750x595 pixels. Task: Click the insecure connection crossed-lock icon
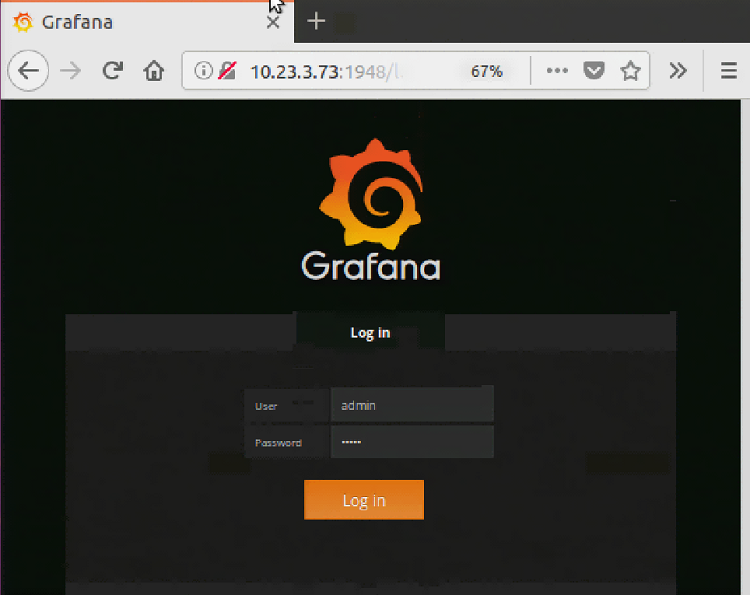point(227,71)
